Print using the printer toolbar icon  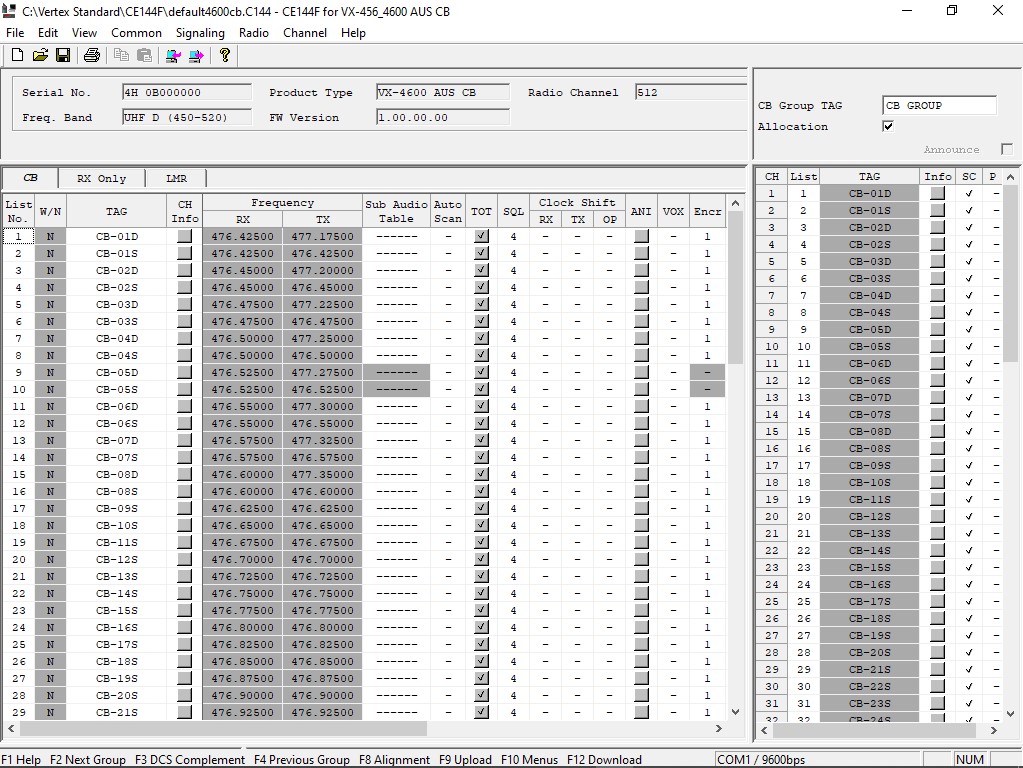[x=92, y=55]
